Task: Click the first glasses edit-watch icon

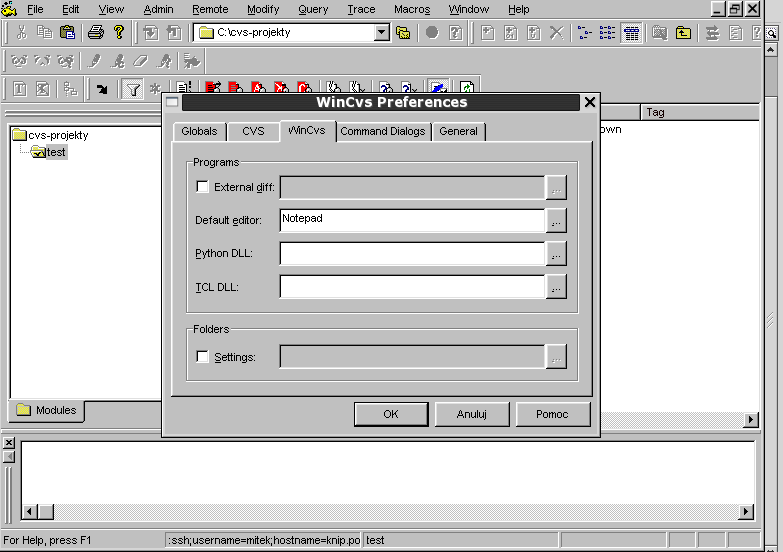Action: point(19,61)
